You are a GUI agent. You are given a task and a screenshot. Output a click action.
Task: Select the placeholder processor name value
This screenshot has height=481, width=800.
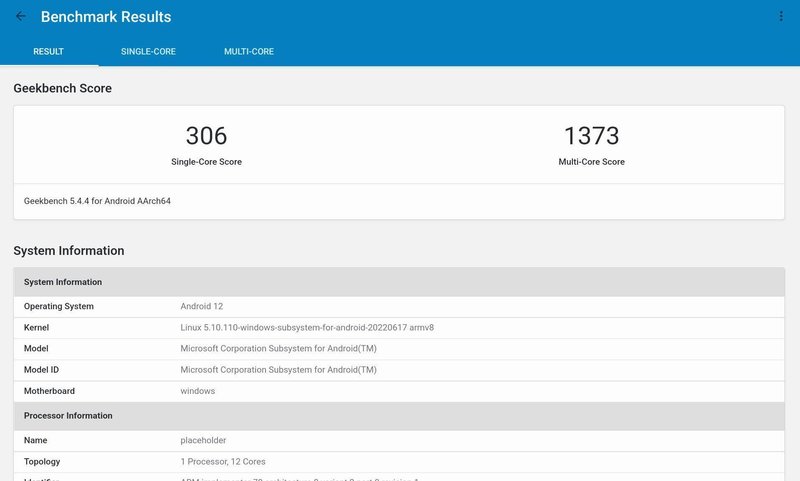click(203, 440)
